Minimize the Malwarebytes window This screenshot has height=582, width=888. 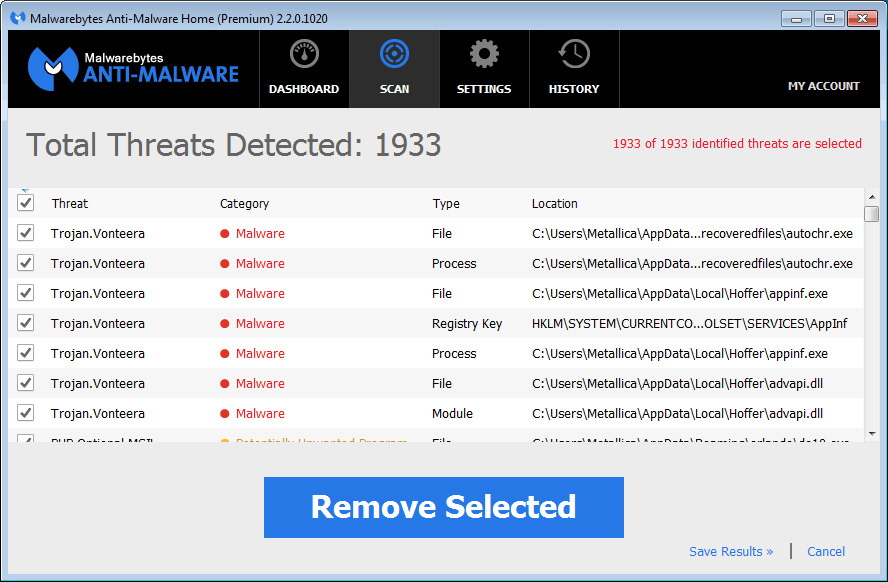pyautogui.click(x=796, y=19)
